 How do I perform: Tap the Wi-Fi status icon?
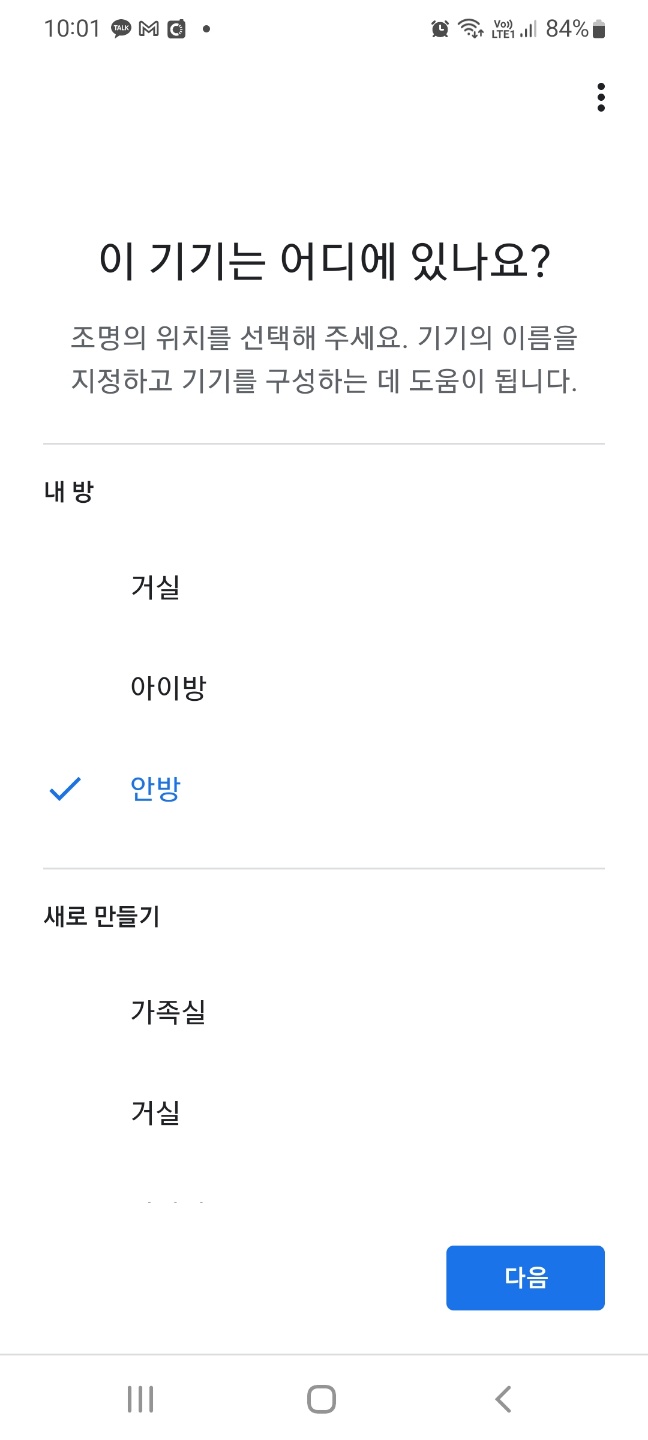coord(468,28)
